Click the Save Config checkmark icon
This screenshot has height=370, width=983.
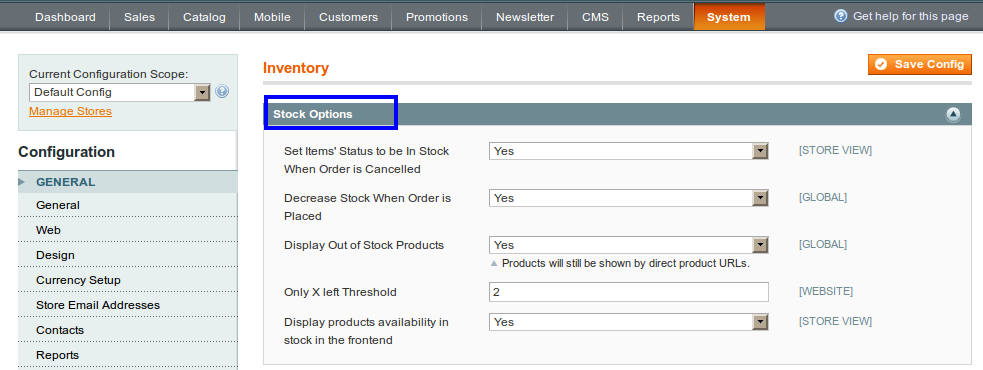pos(881,64)
